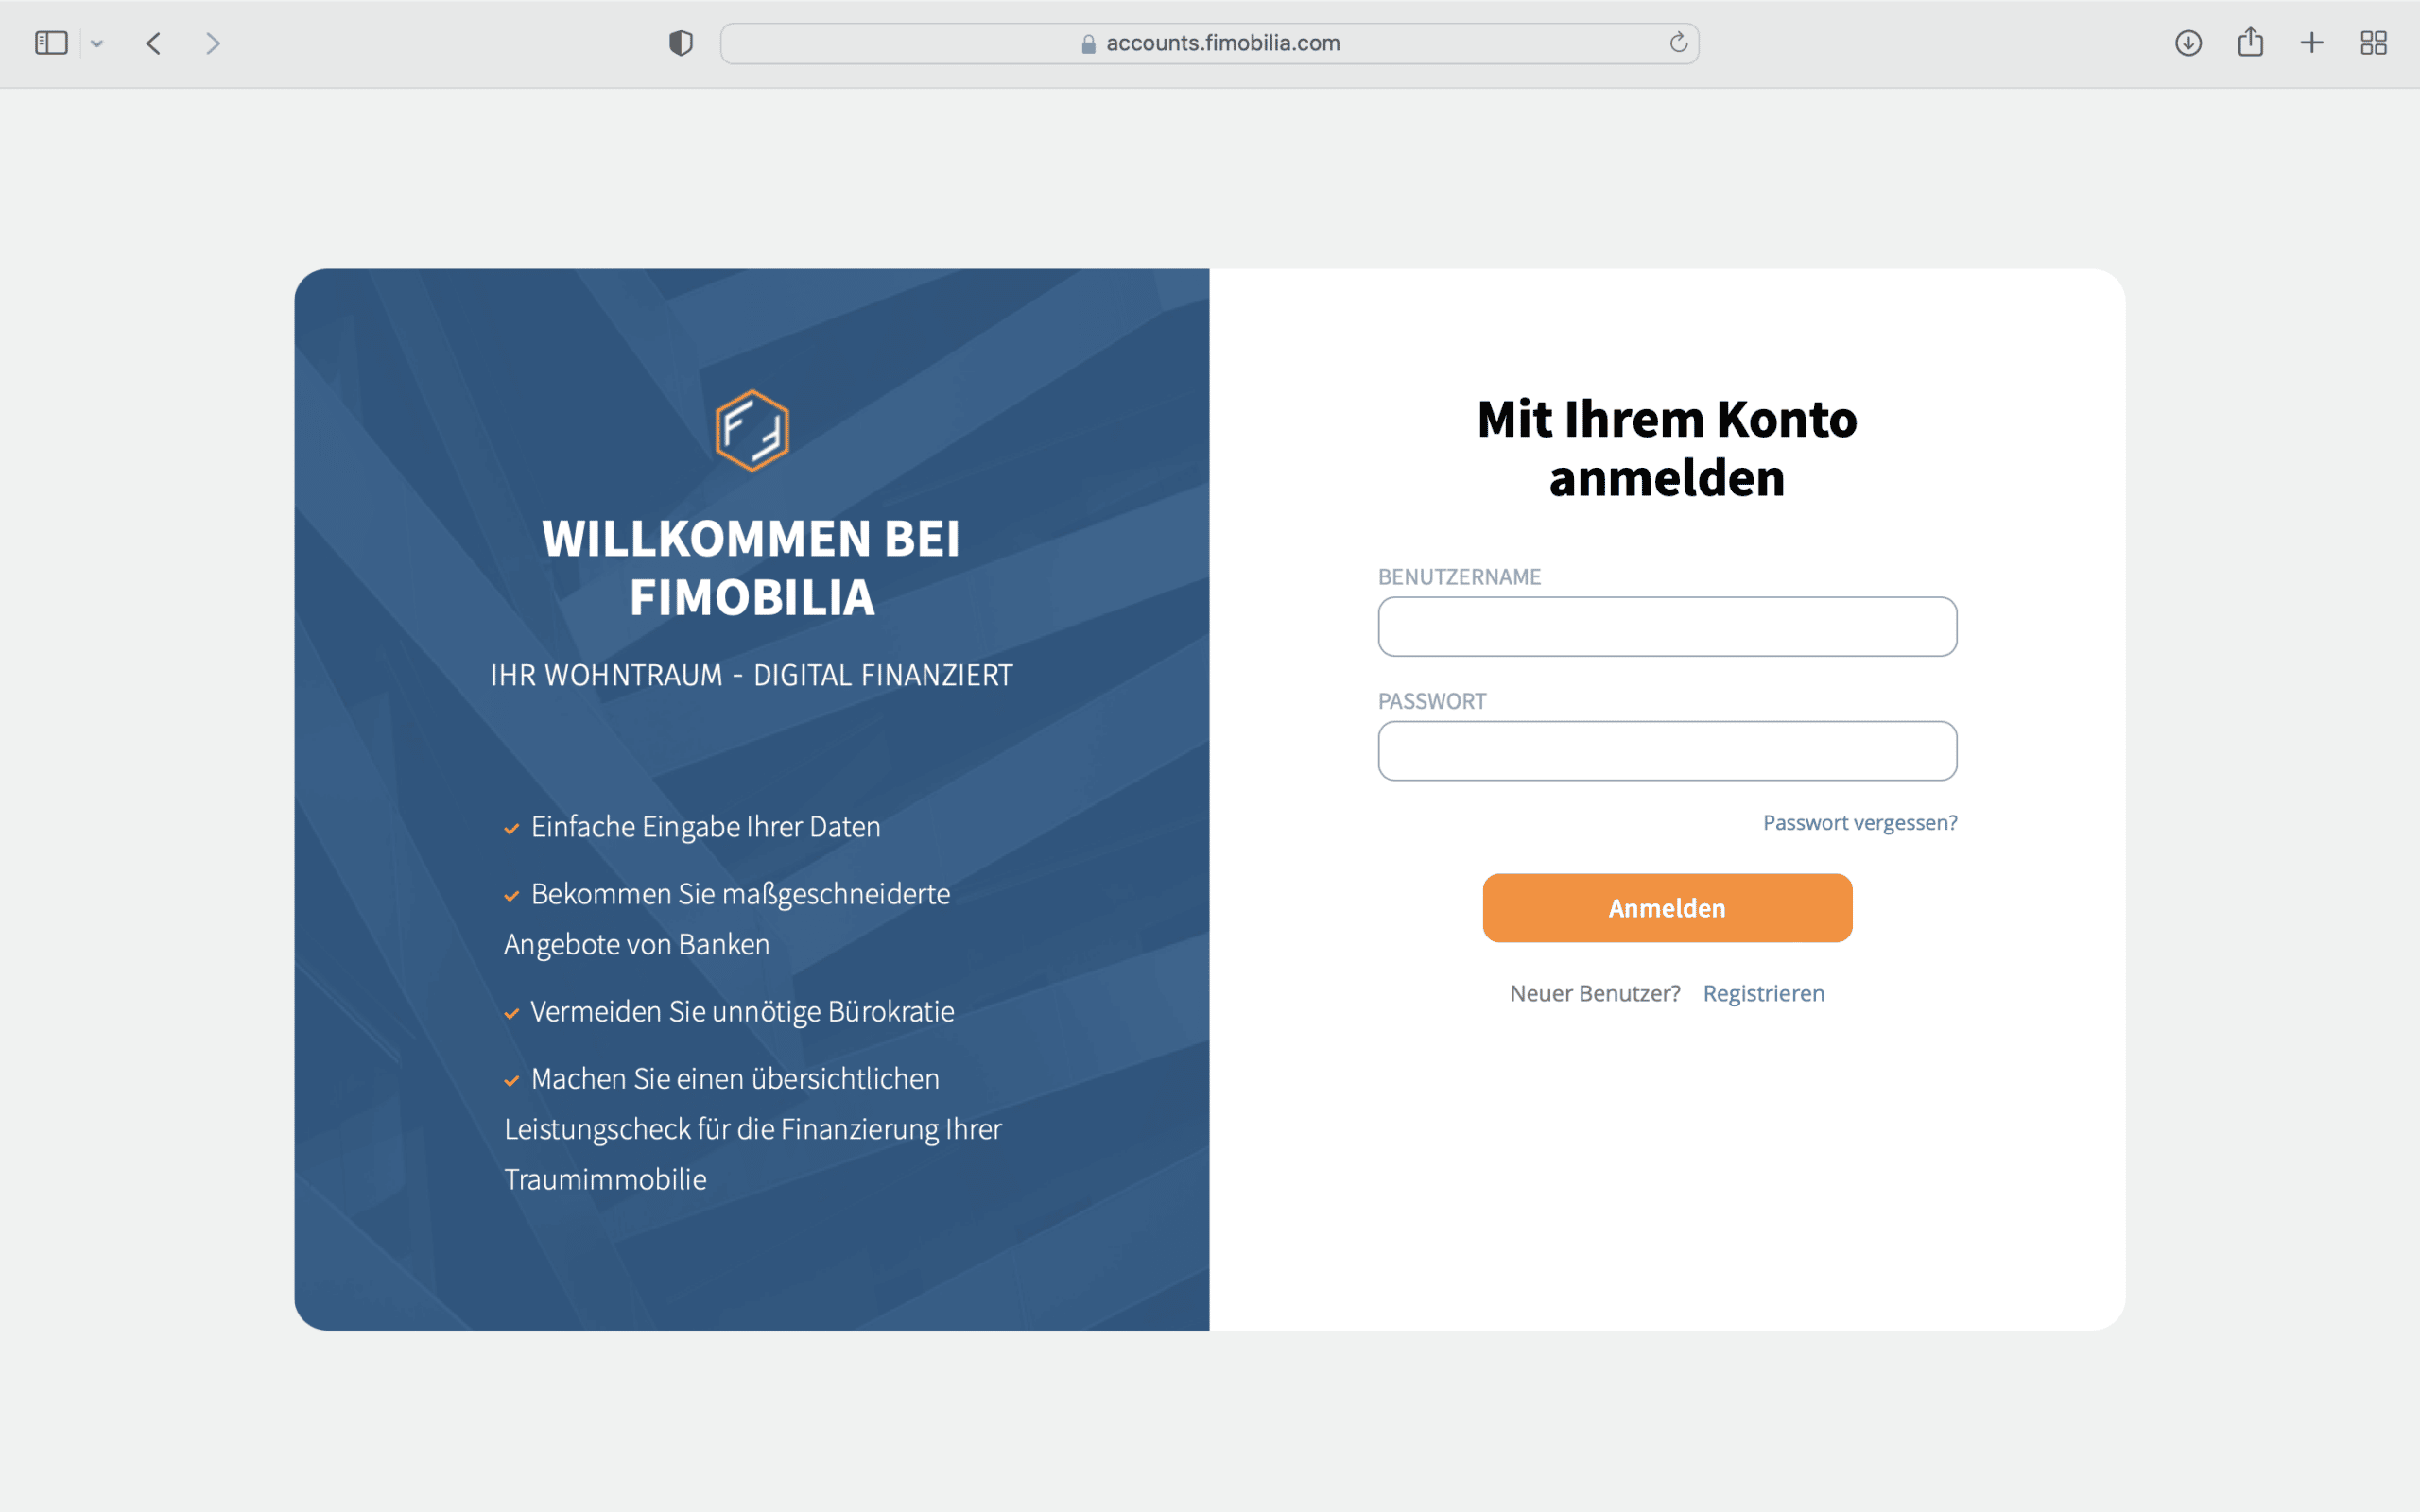Click the padlock icon in address bar
2420x1512 pixels.
1088,44
